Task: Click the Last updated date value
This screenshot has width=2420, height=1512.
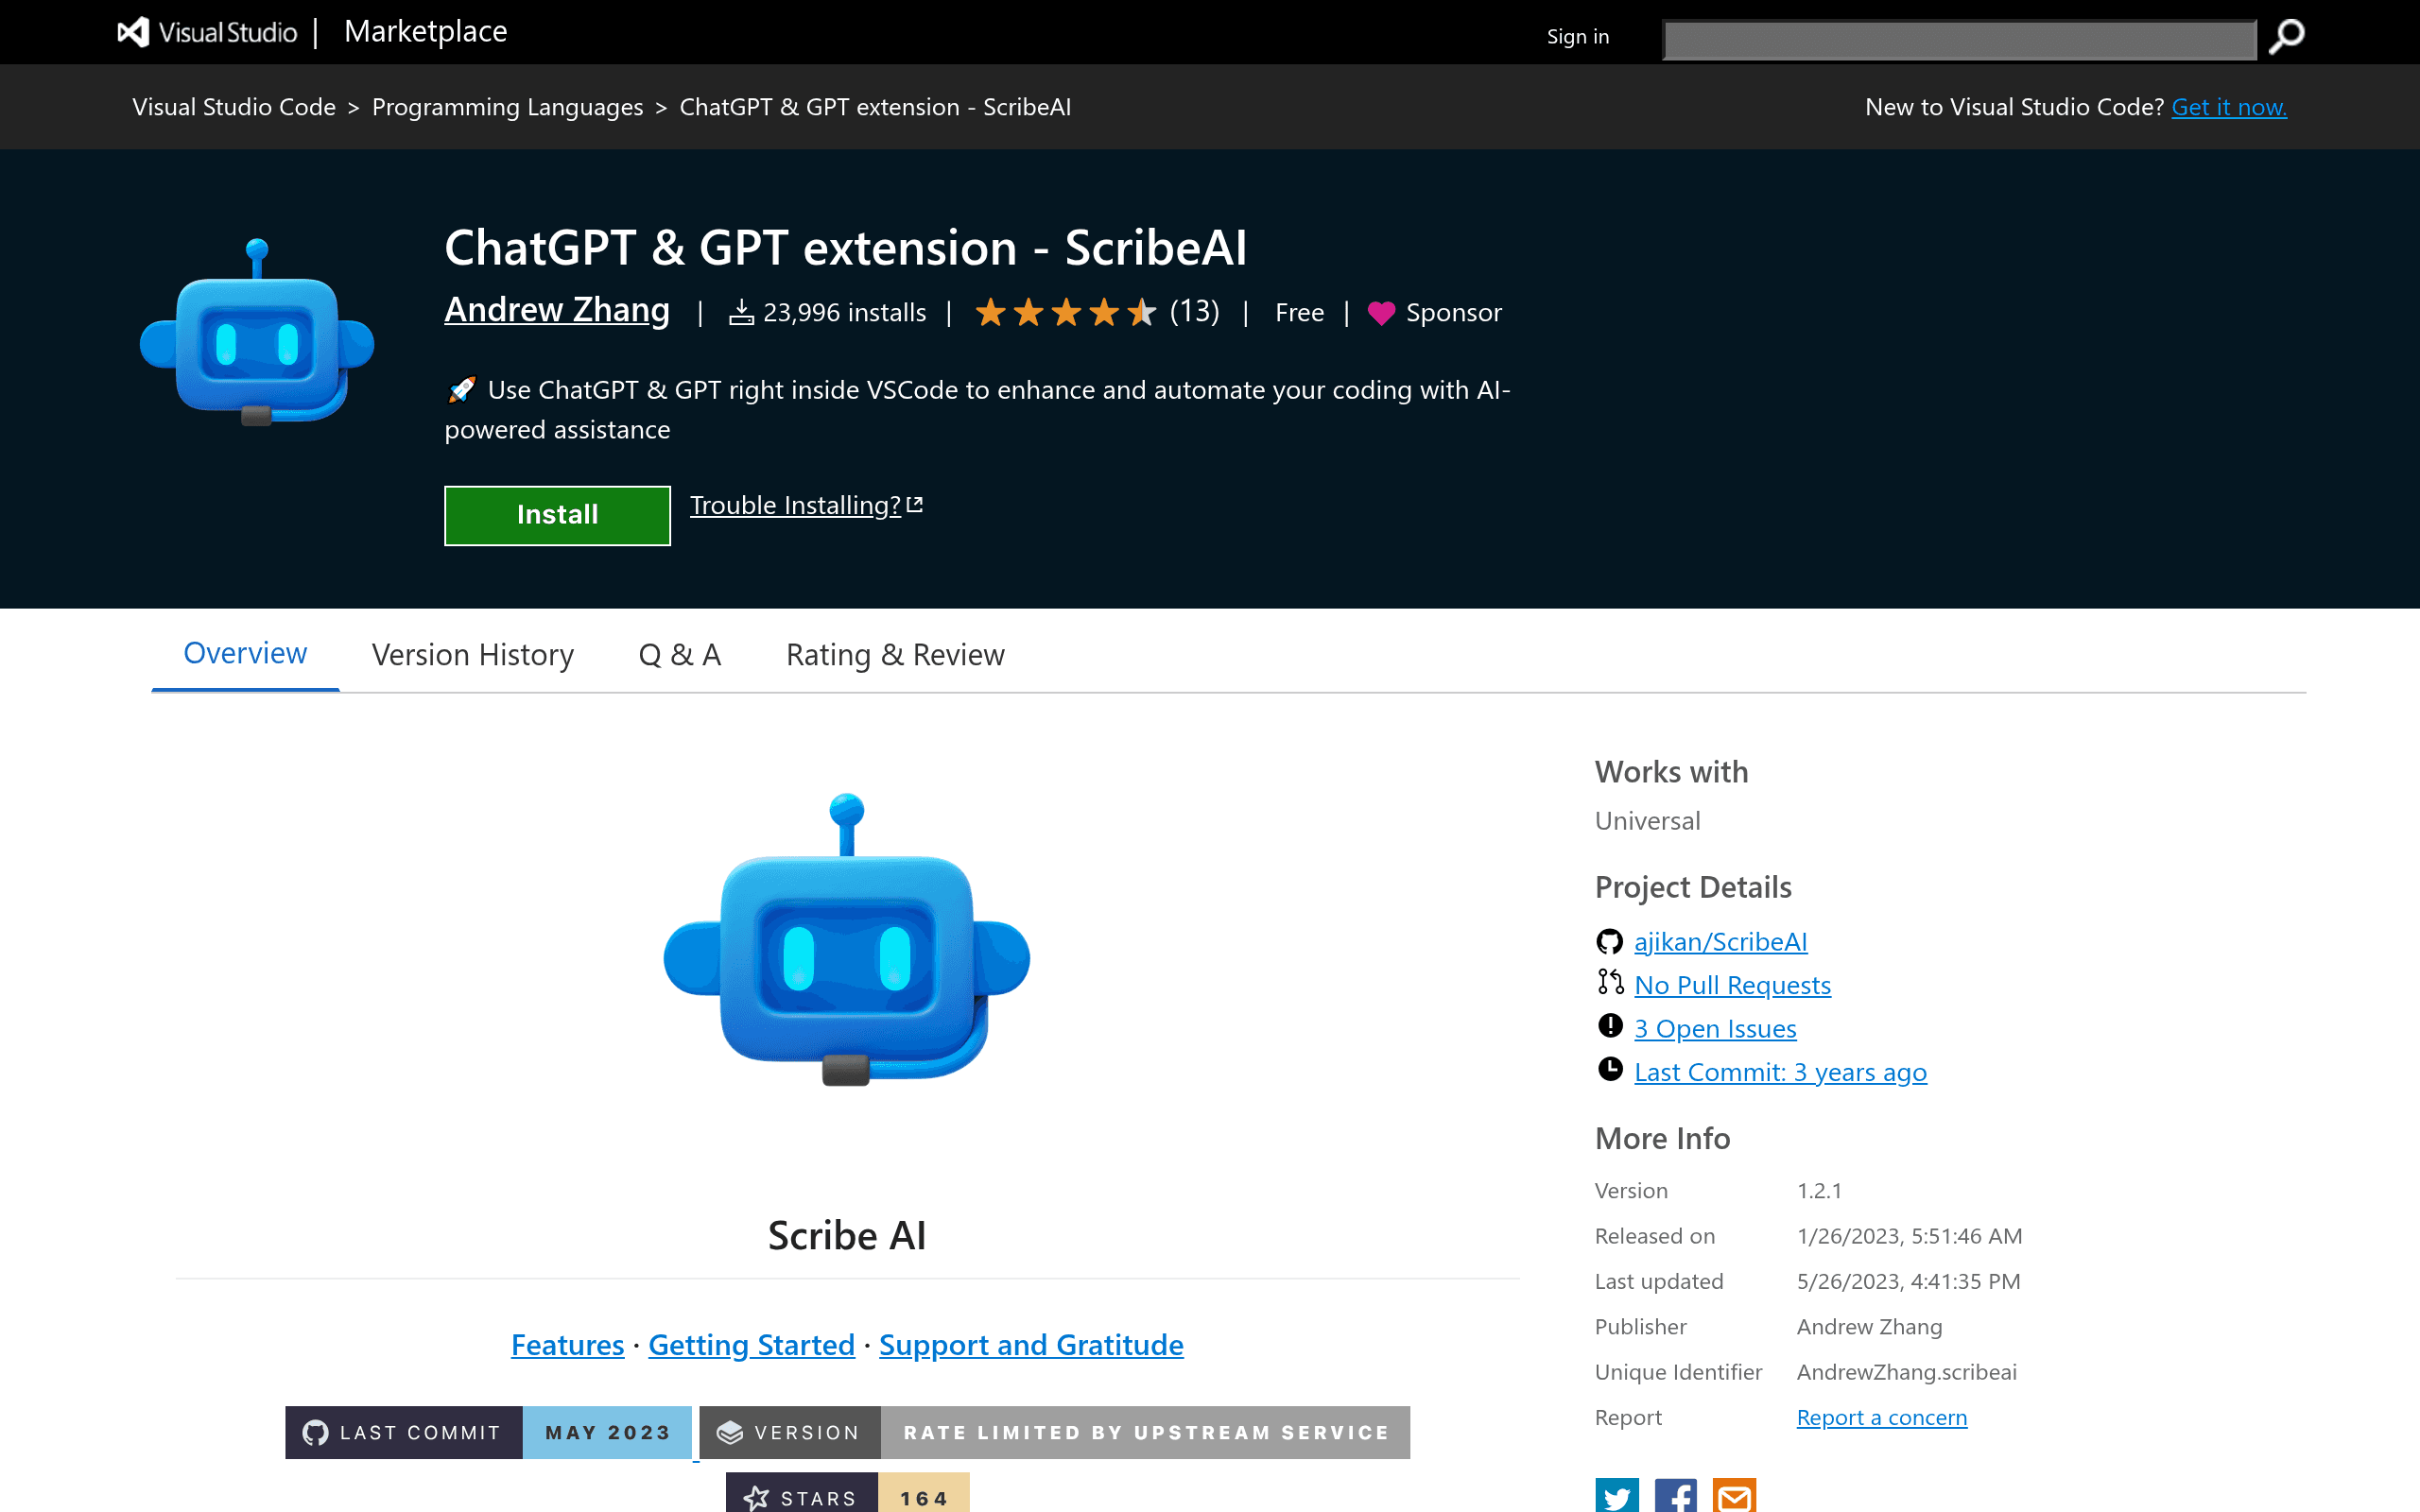Action: pyautogui.click(x=1908, y=1281)
